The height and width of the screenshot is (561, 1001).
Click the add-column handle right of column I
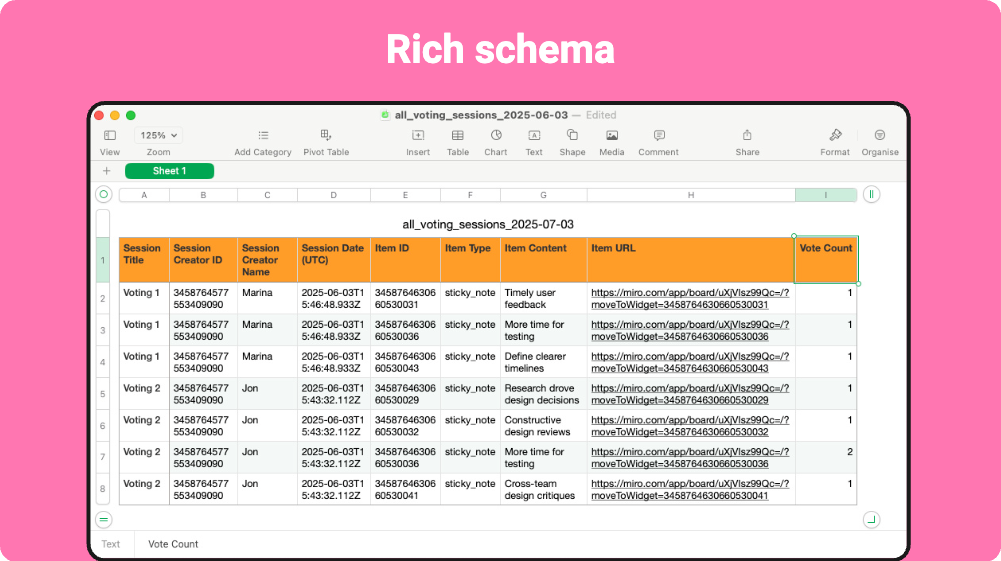[x=871, y=195]
